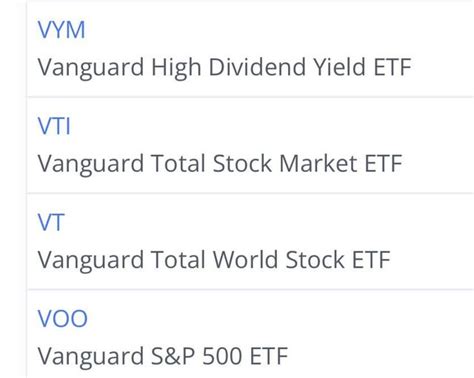474x378 pixels.
Task: Click blank area right of VTI ticker
Action: tap(272, 126)
